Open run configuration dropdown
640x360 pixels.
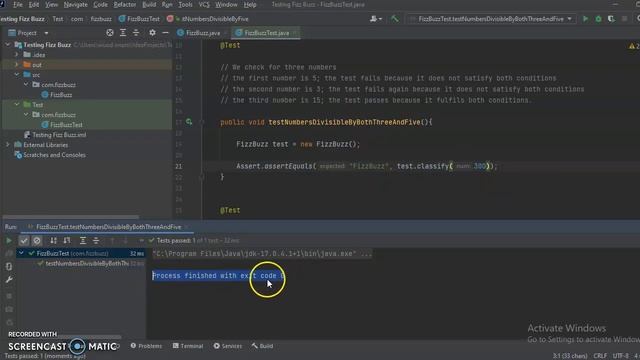click(x=492, y=19)
